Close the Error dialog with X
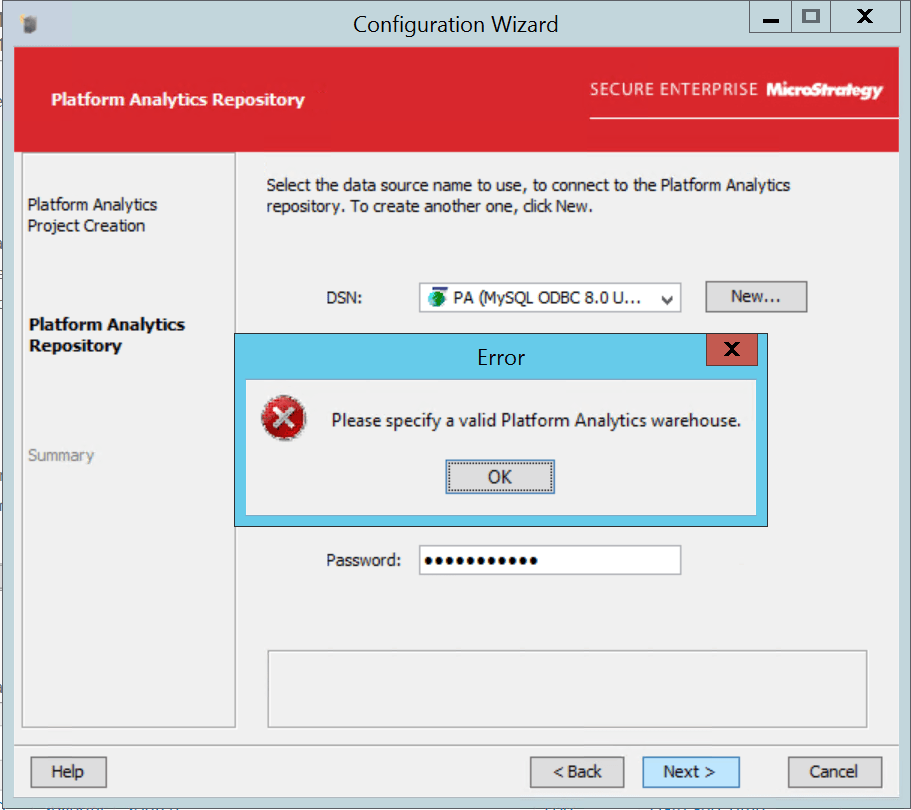The image size is (911, 810). coord(731,349)
